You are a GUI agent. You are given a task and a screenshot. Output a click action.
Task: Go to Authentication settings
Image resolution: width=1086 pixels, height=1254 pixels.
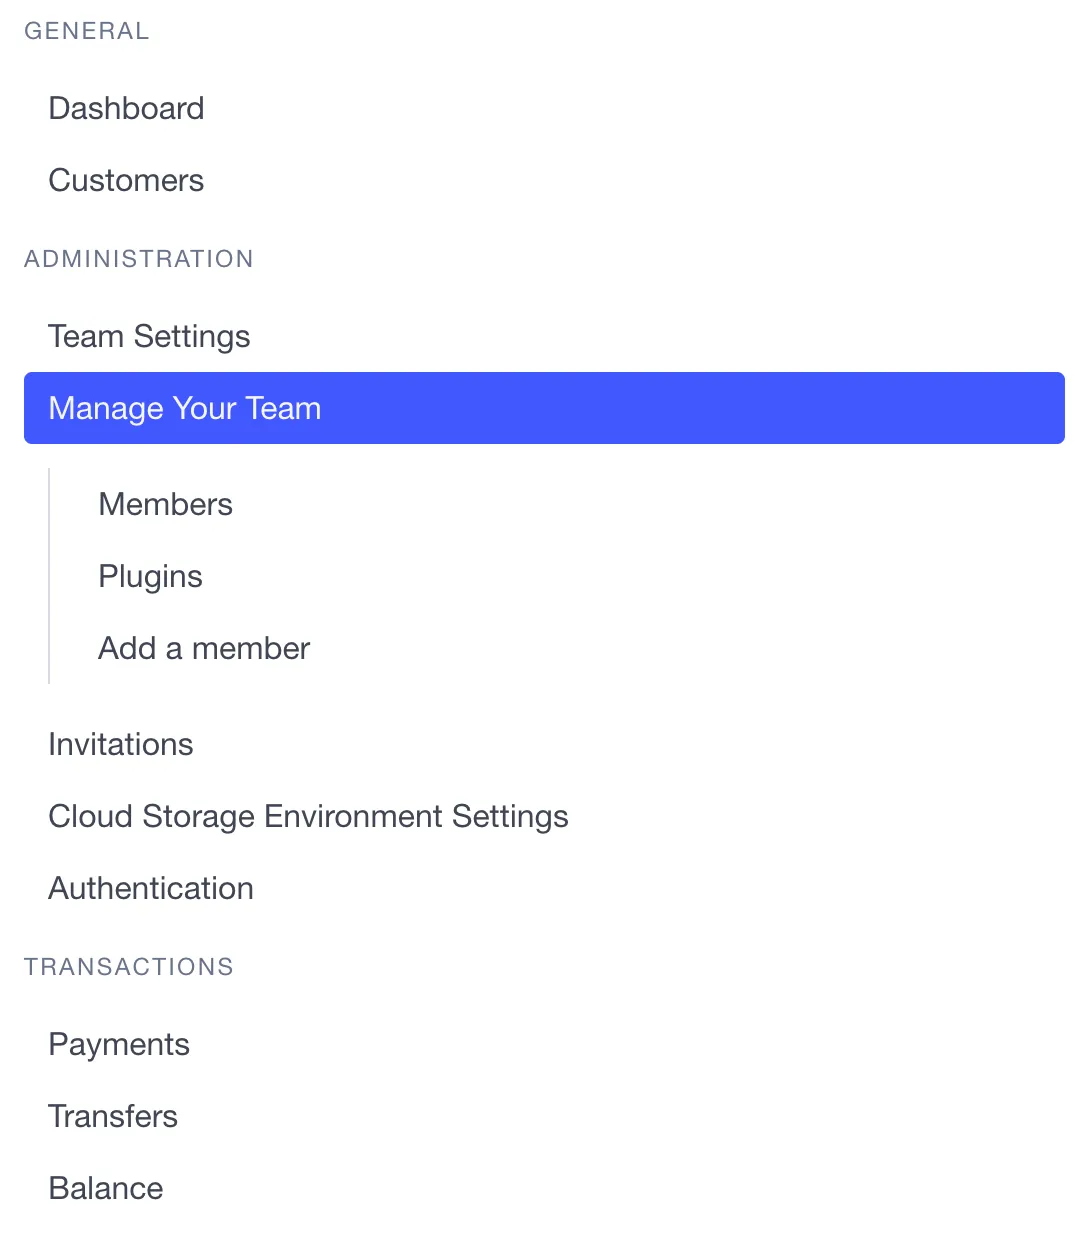tap(151, 888)
